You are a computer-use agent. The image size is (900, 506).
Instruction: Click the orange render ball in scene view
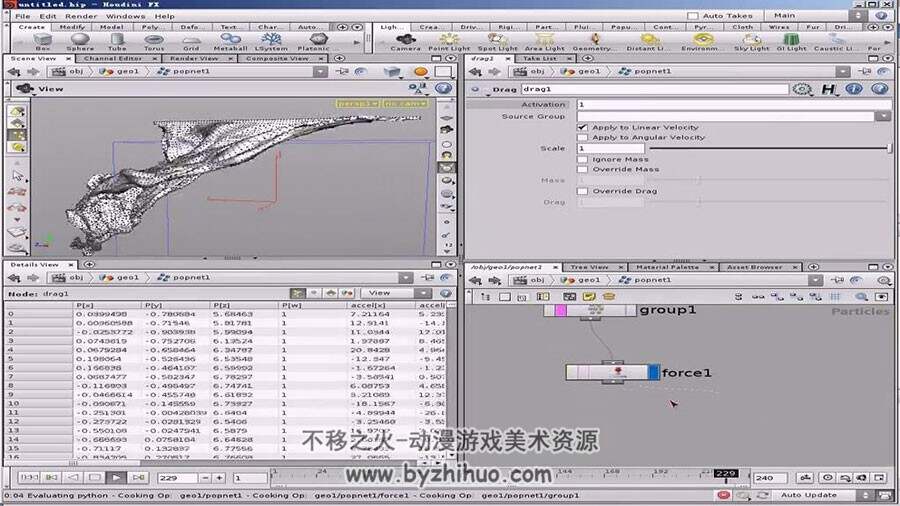point(421,72)
